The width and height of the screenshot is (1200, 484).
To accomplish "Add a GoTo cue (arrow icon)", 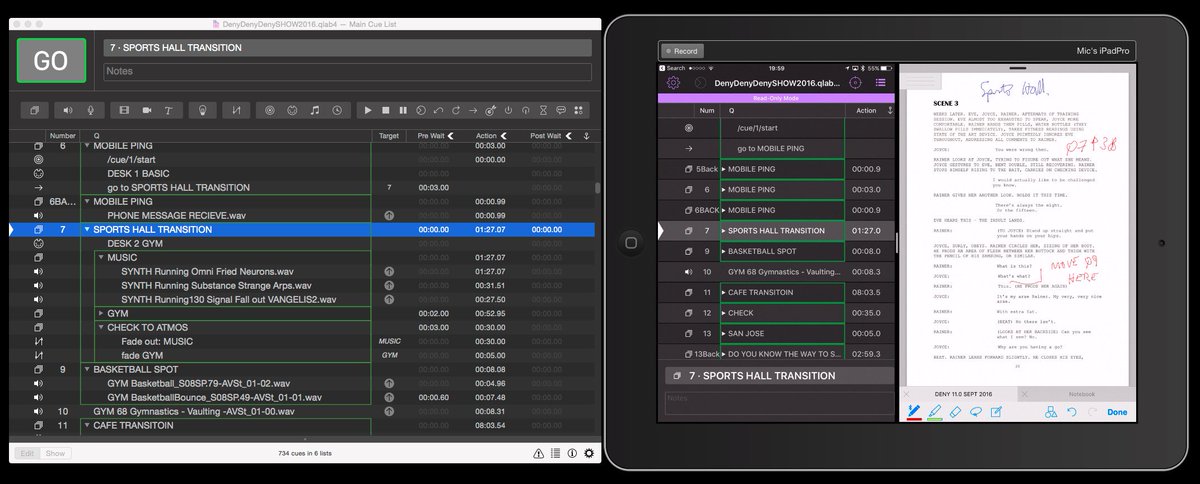I will (x=474, y=110).
